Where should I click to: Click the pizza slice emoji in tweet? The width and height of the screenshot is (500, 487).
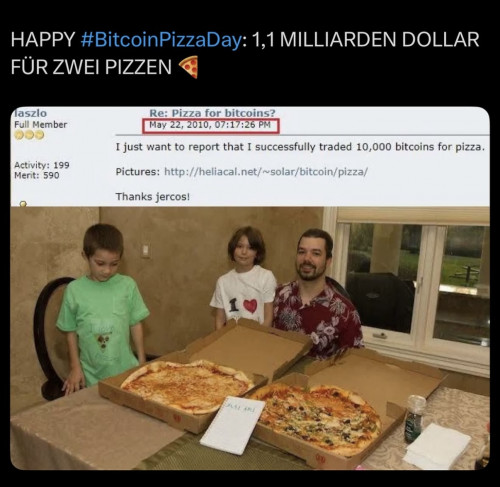(x=189, y=67)
